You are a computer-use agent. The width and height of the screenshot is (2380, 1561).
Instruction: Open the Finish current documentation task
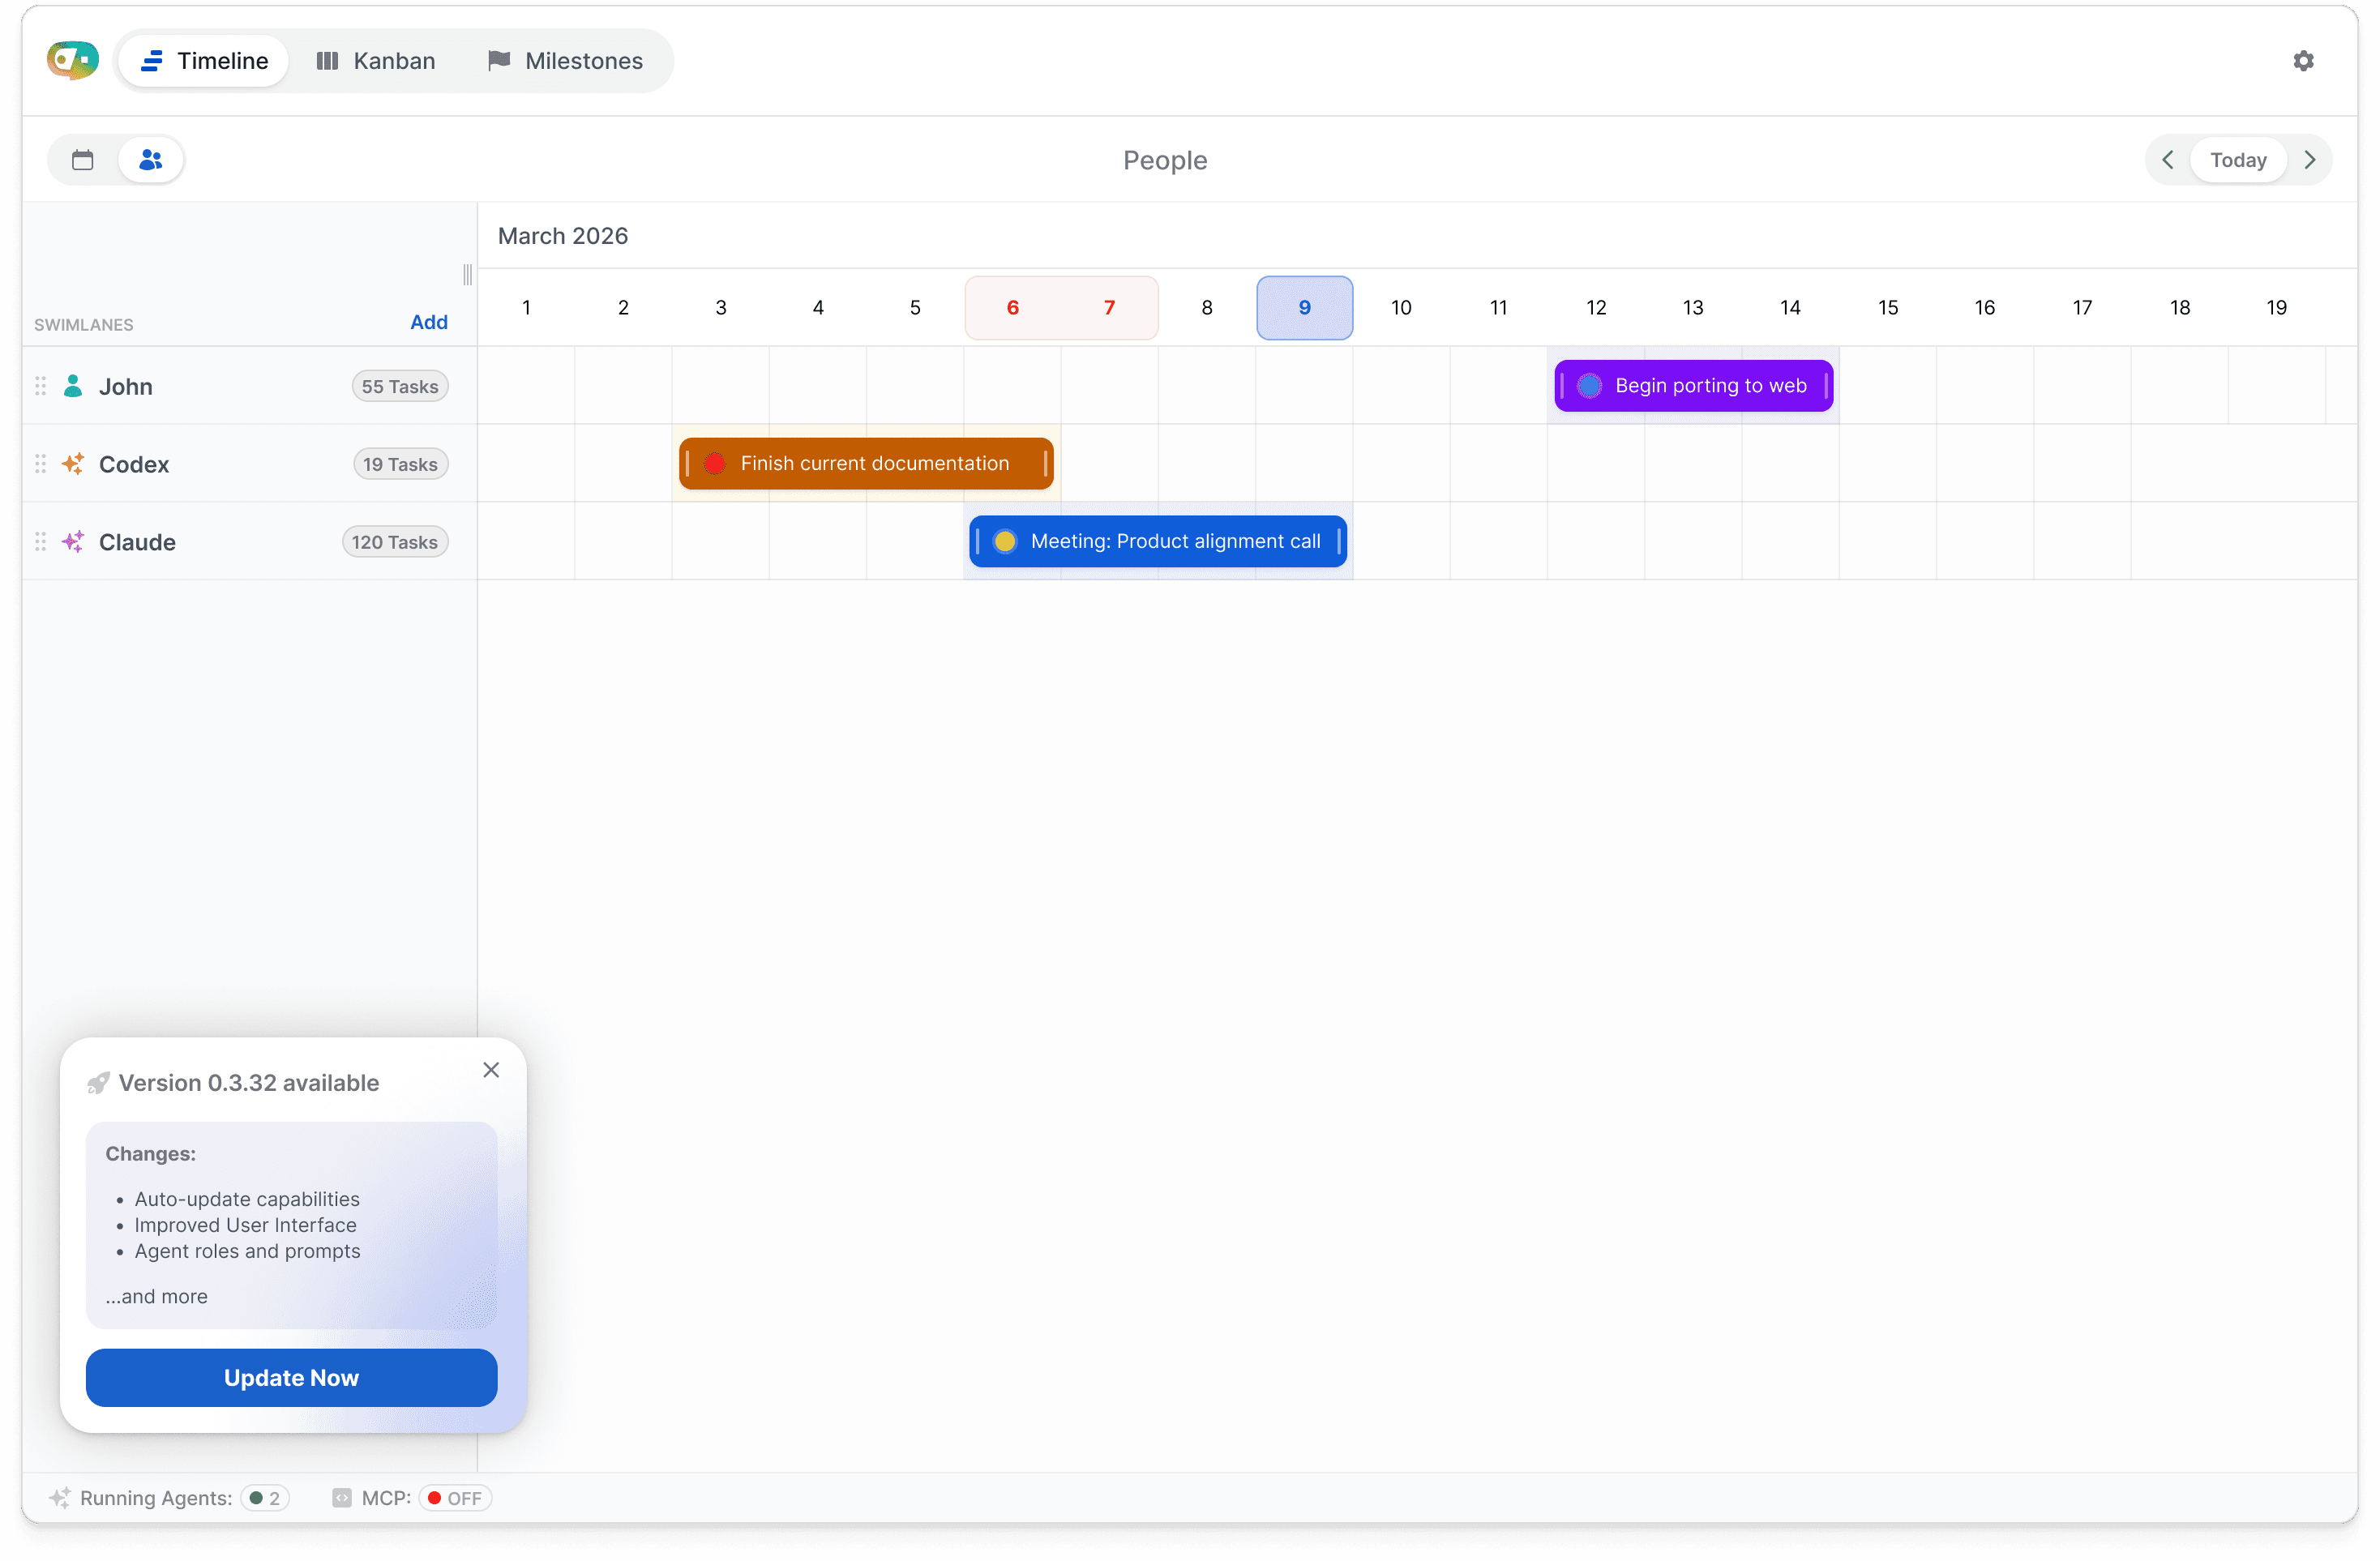click(x=866, y=464)
